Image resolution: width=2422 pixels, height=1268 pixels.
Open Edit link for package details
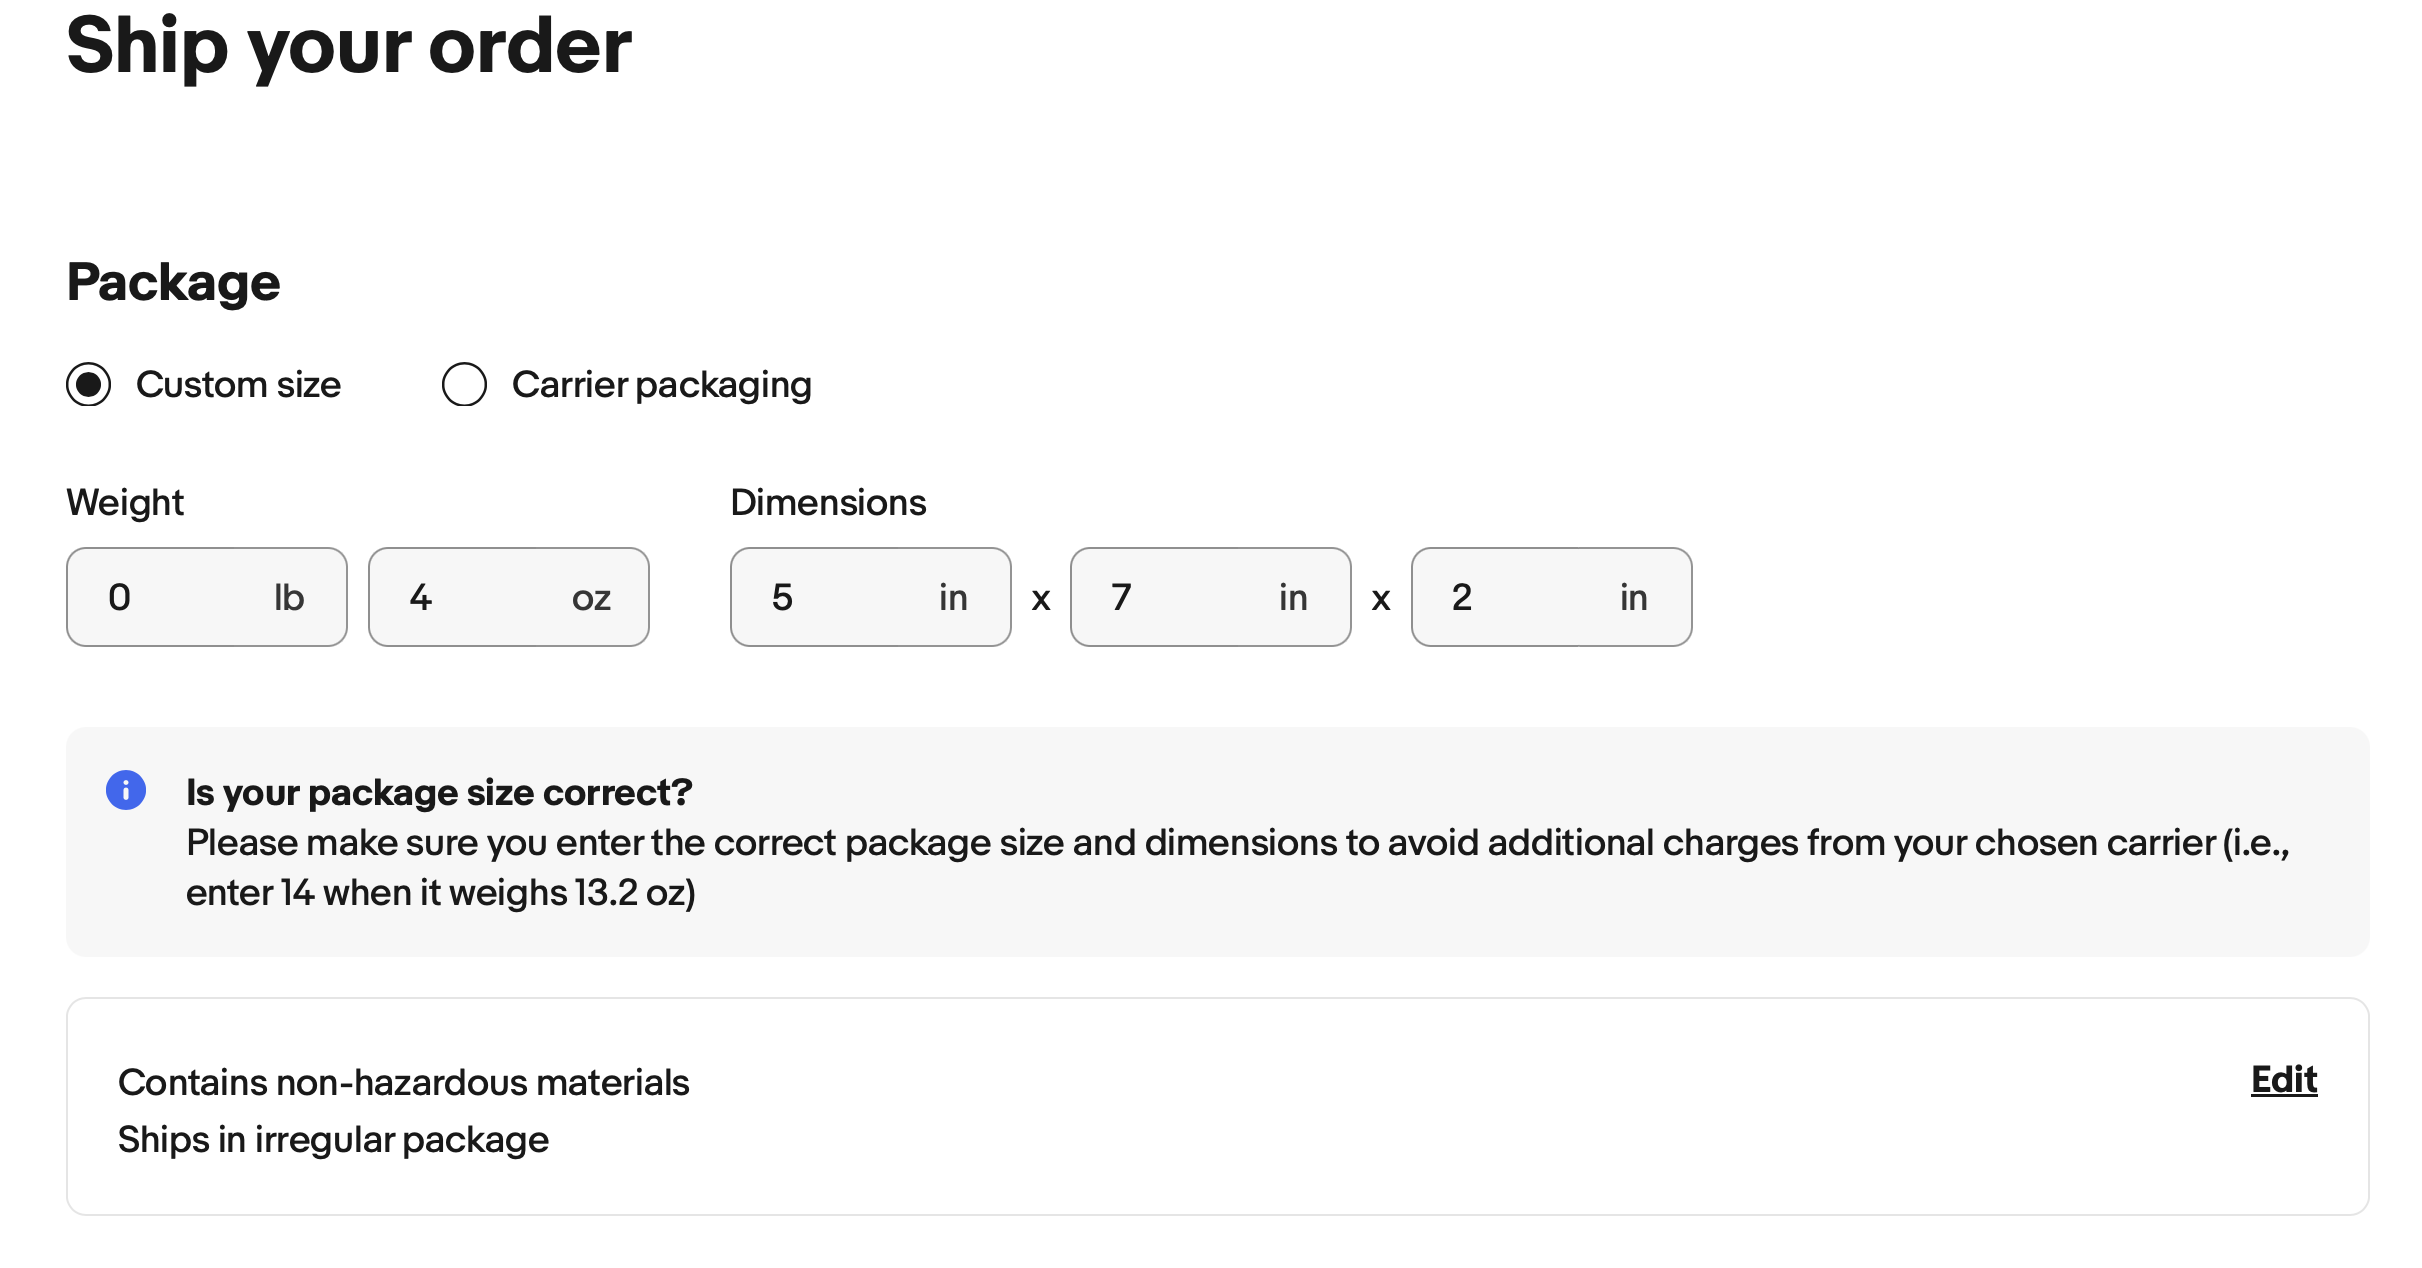(2284, 1080)
